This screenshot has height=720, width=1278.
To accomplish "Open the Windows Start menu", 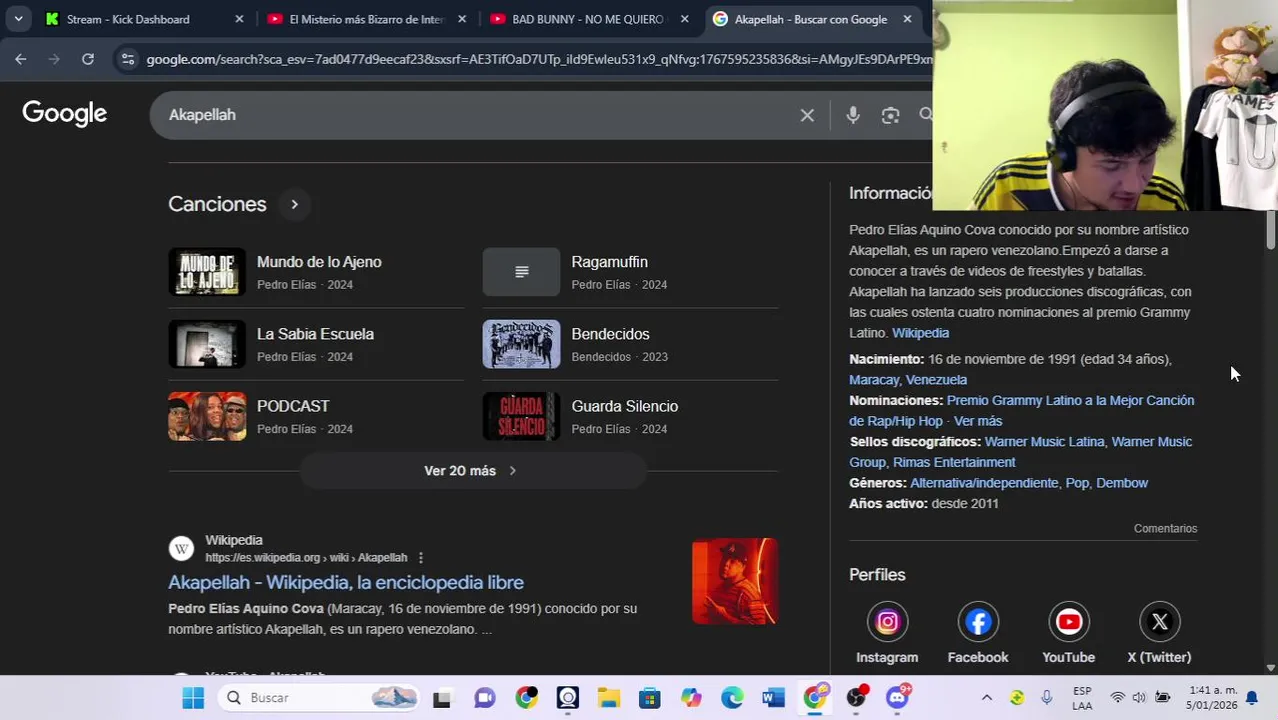I will (x=193, y=698).
